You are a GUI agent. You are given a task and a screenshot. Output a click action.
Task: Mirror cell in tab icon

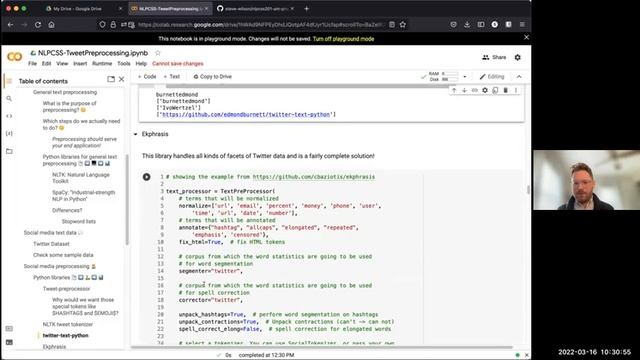pyautogui.click(x=495, y=90)
